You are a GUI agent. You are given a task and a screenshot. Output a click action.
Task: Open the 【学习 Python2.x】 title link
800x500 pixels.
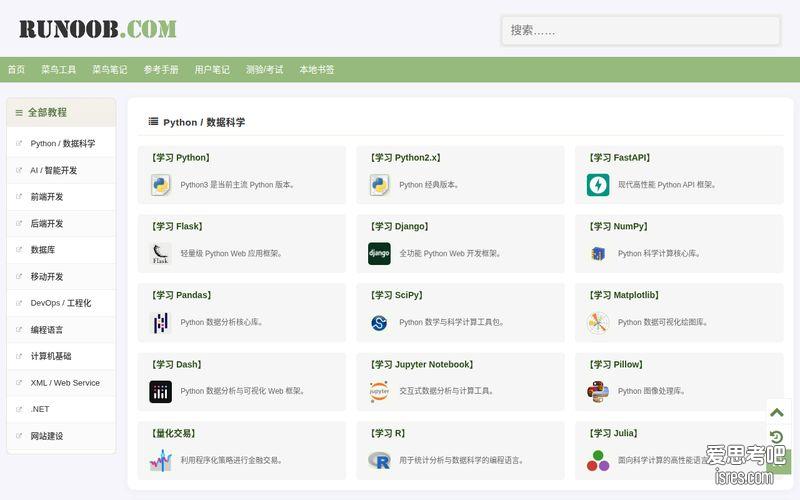[x=406, y=158]
